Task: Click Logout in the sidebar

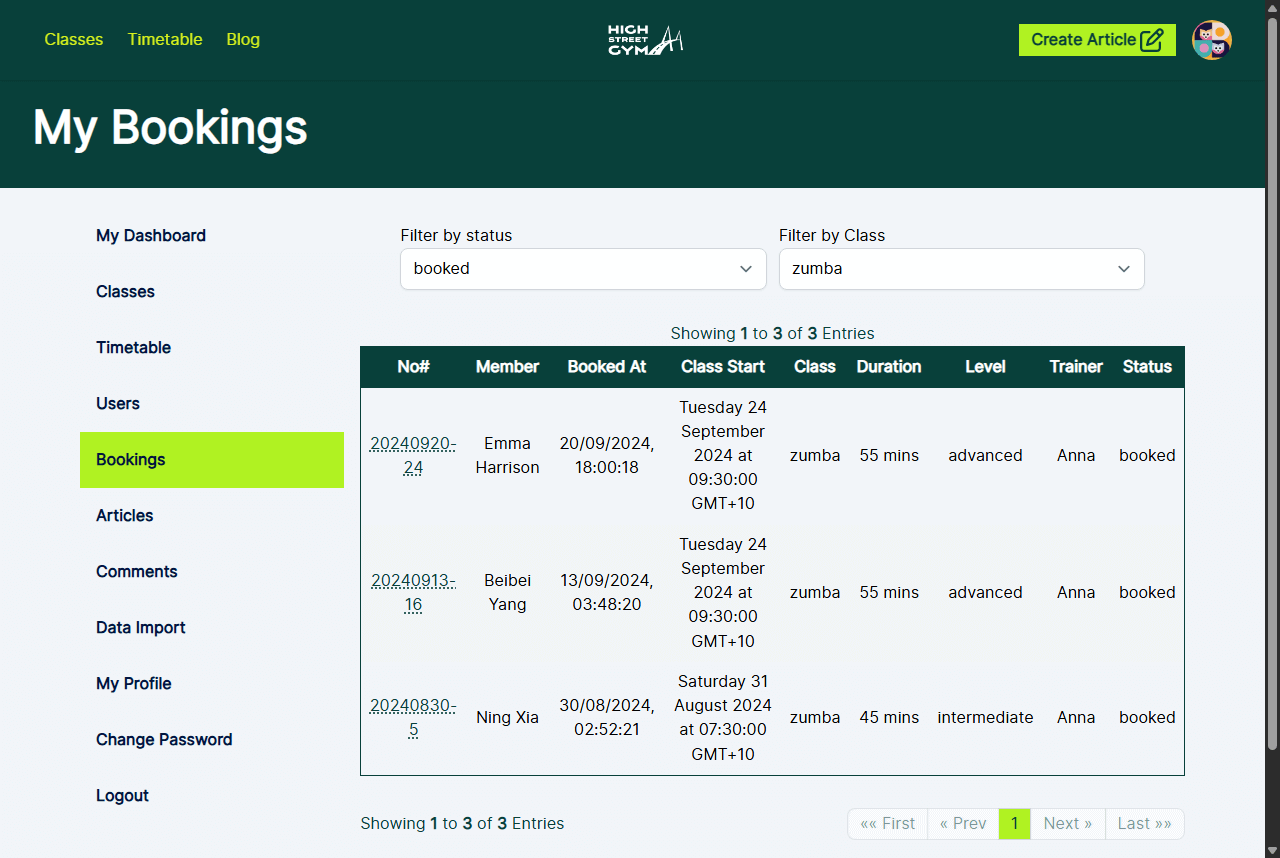Action: [x=122, y=796]
